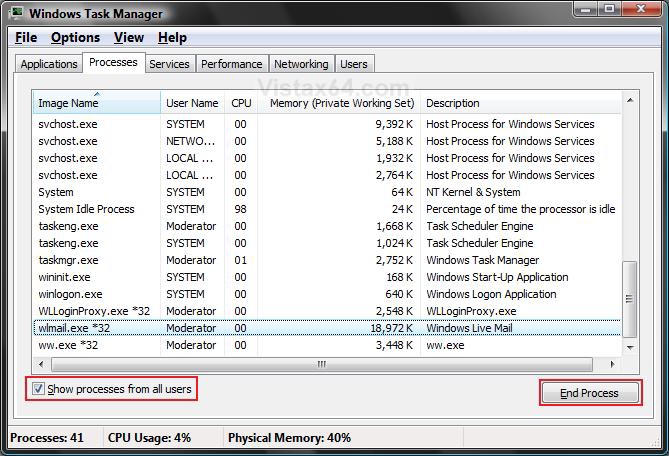Image resolution: width=669 pixels, height=456 pixels.
Task: Click the horizontal scrollbar thumb
Action: 322,364
